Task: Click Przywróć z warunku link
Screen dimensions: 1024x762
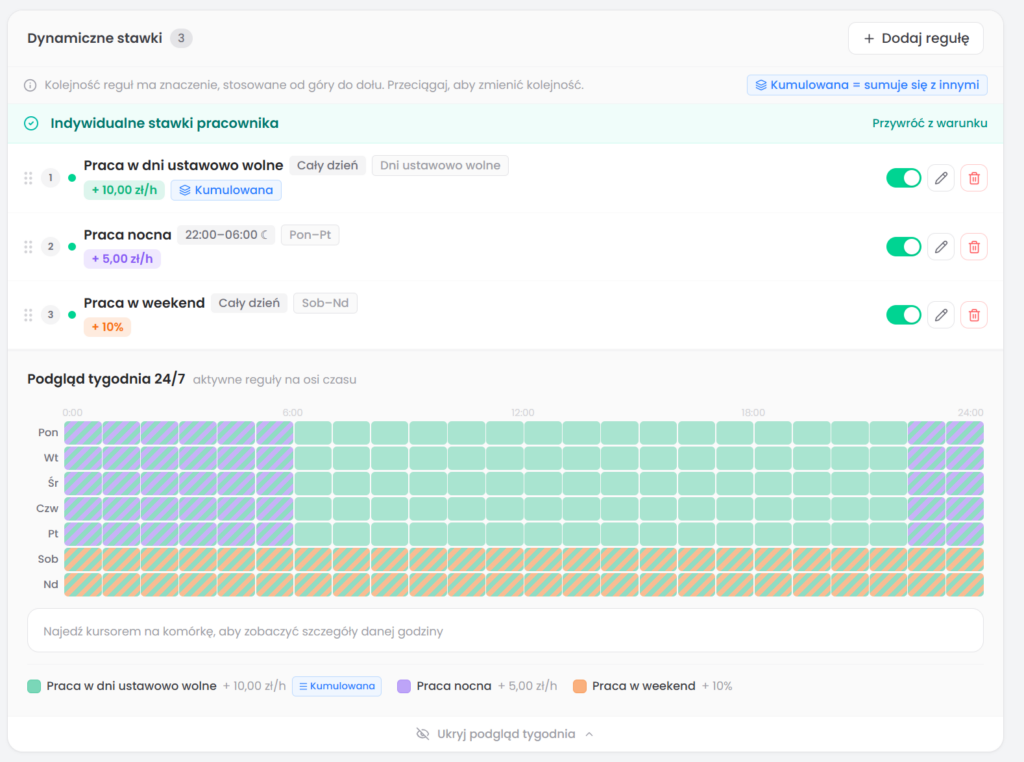Action: (929, 123)
